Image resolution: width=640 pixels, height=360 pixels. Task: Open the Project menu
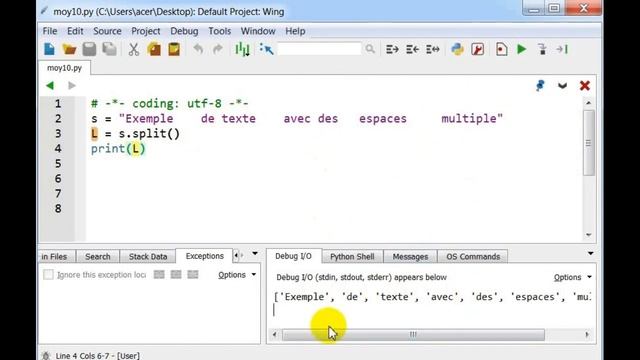[146, 31]
